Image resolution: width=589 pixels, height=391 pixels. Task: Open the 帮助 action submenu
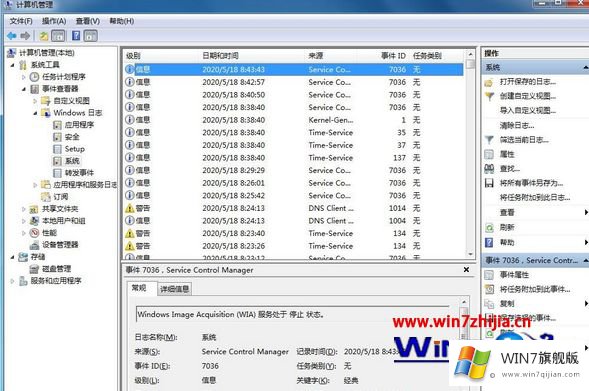pyautogui.click(x=507, y=242)
